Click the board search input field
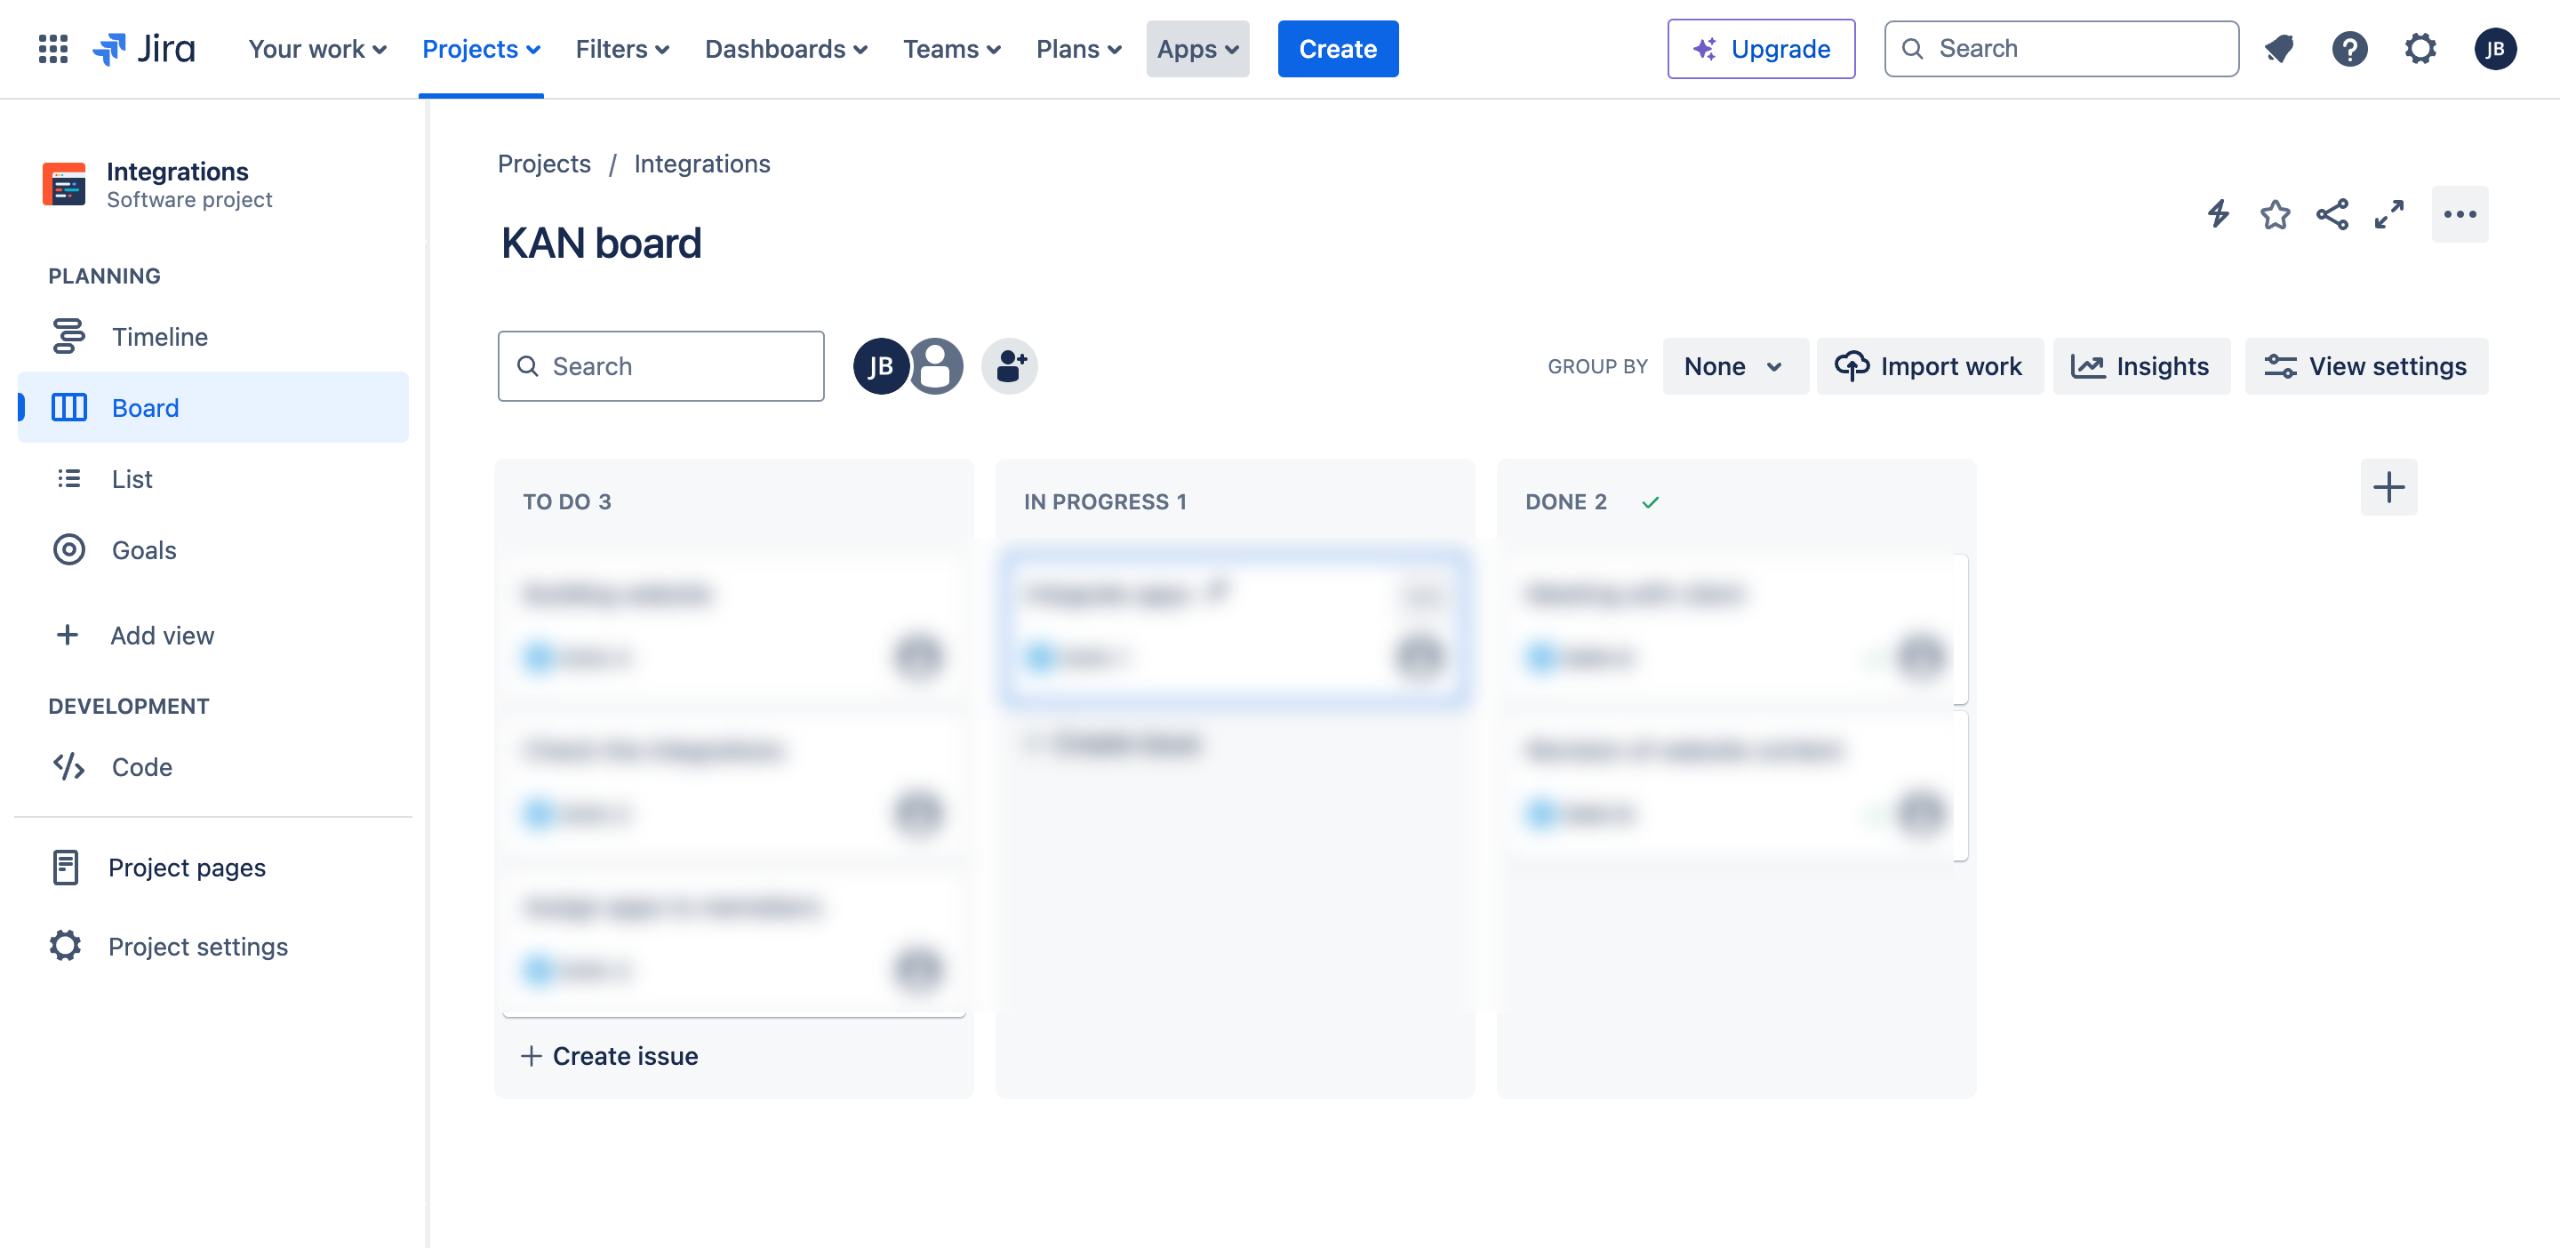 tap(661, 366)
